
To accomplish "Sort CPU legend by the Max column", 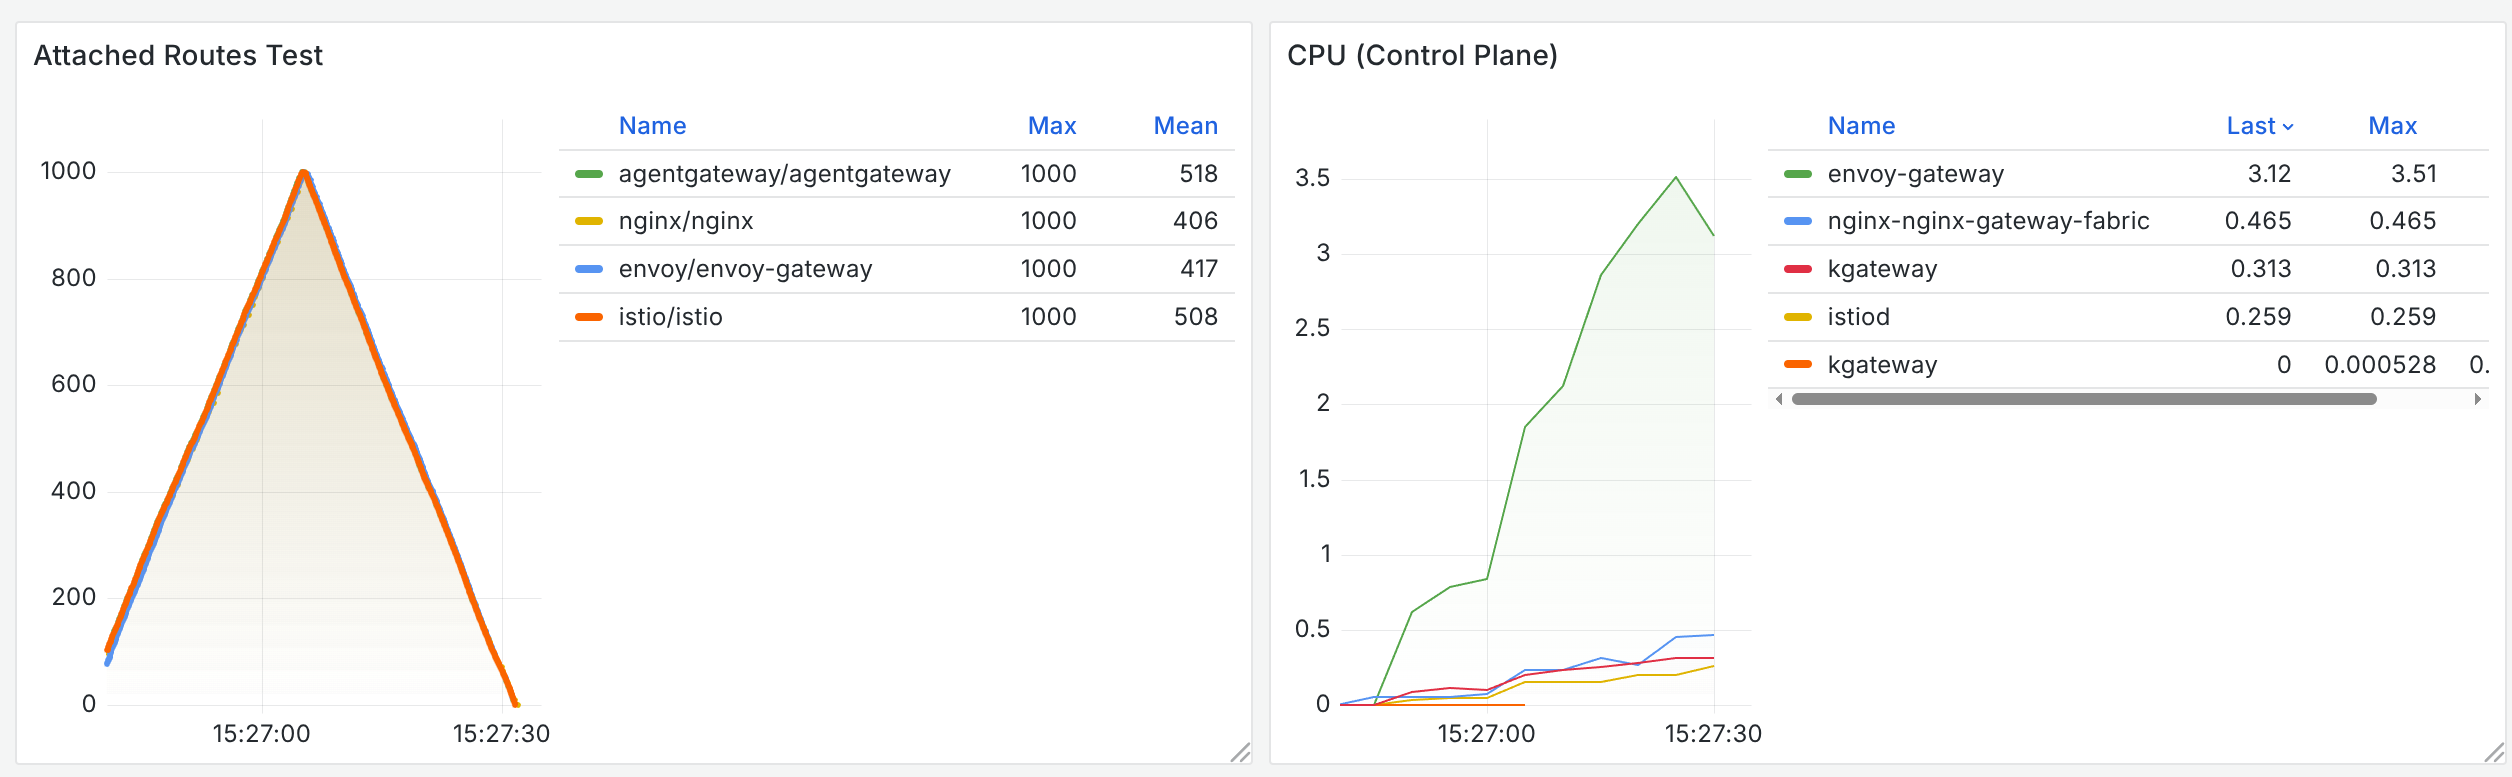I will tap(2394, 126).
